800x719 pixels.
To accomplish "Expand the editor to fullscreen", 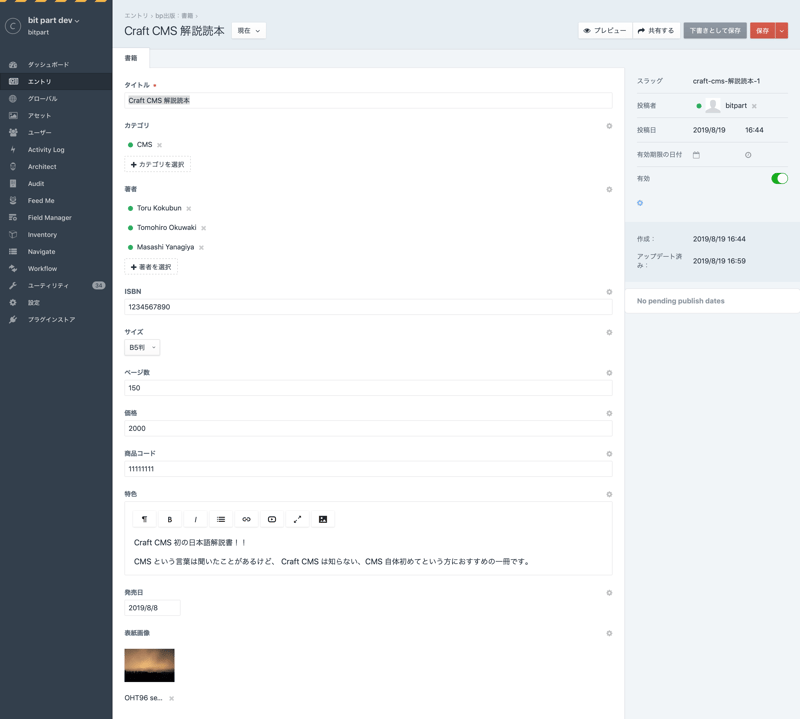I will [x=297, y=519].
